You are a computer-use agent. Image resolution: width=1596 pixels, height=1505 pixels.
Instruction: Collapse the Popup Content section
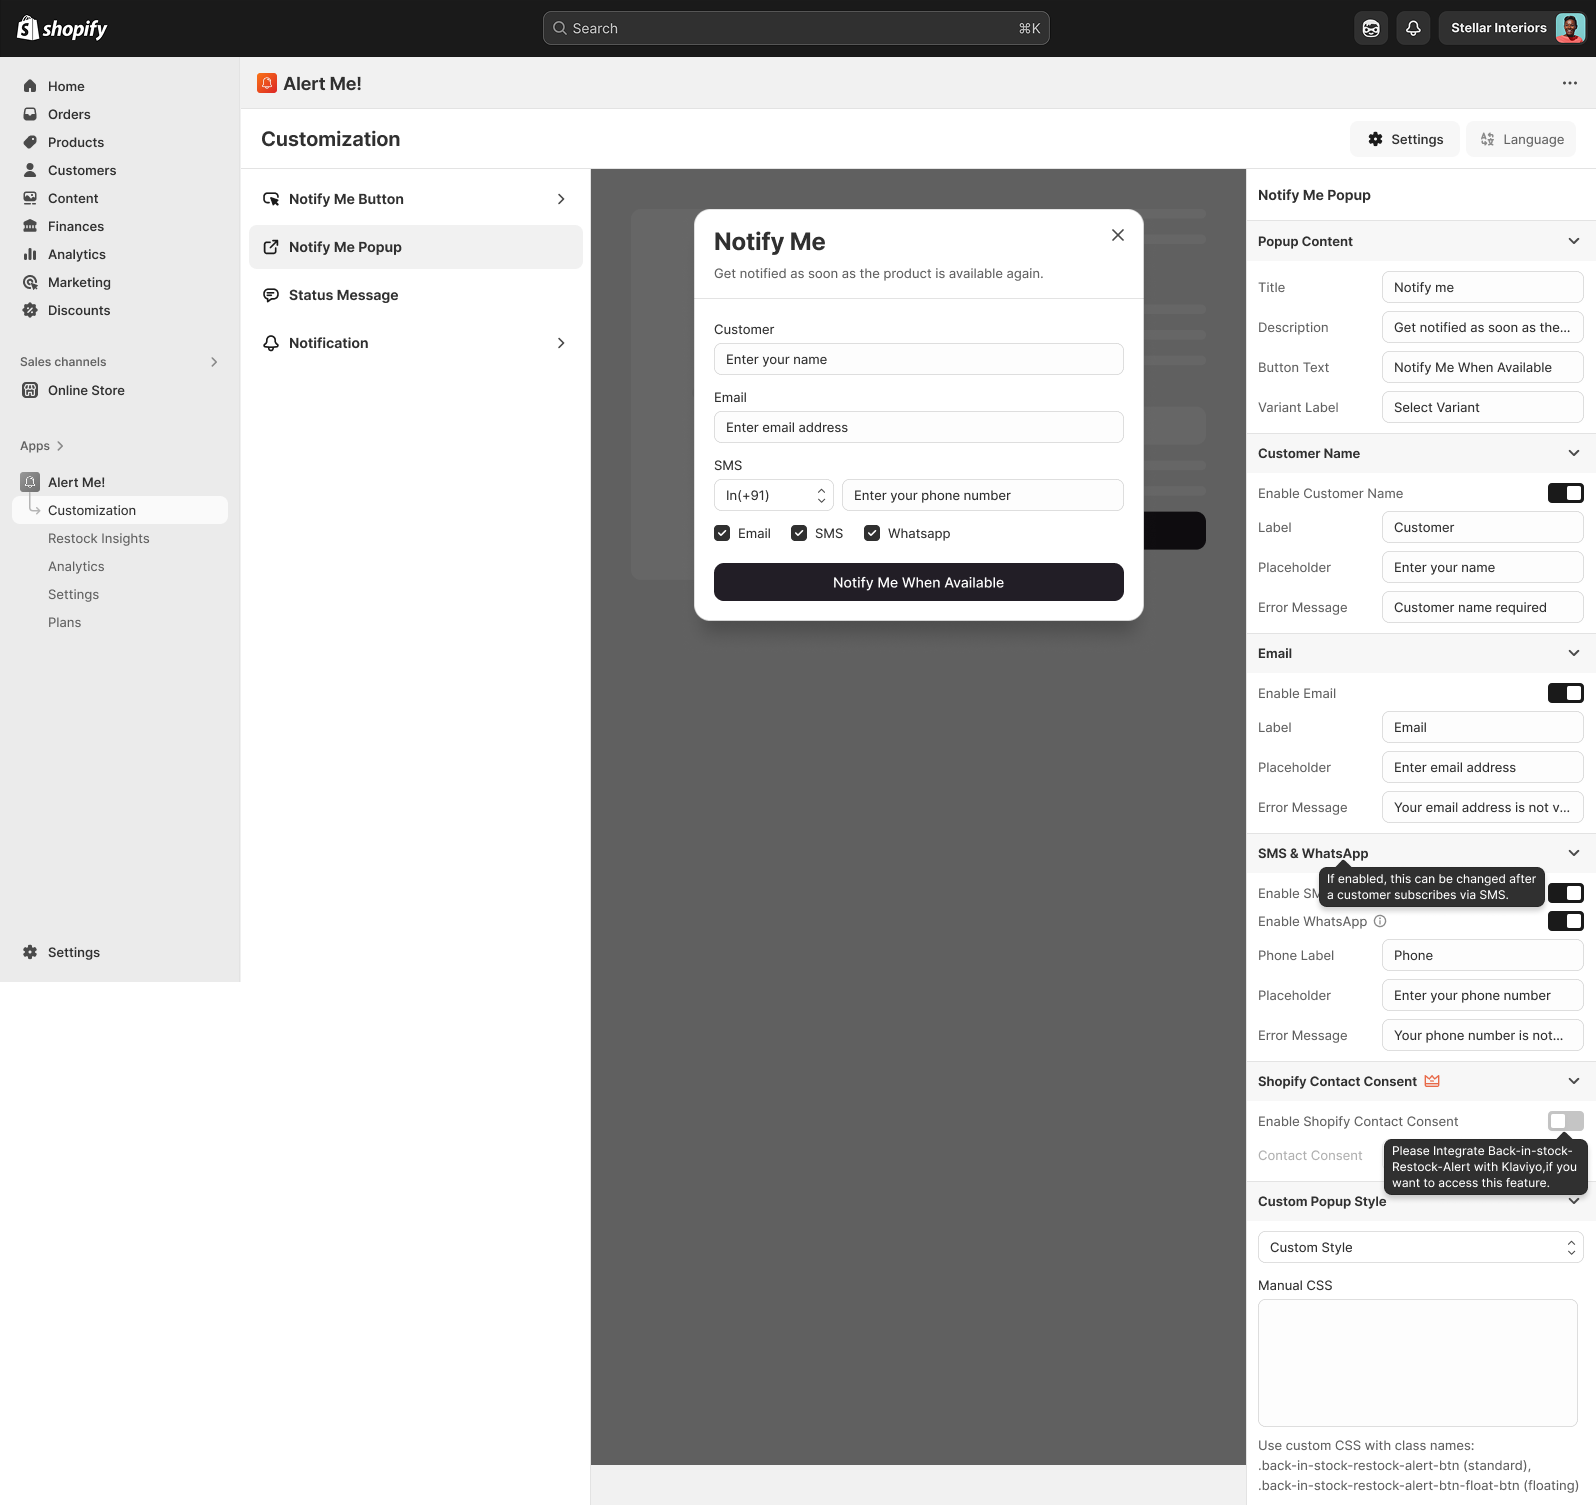point(1573,241)
